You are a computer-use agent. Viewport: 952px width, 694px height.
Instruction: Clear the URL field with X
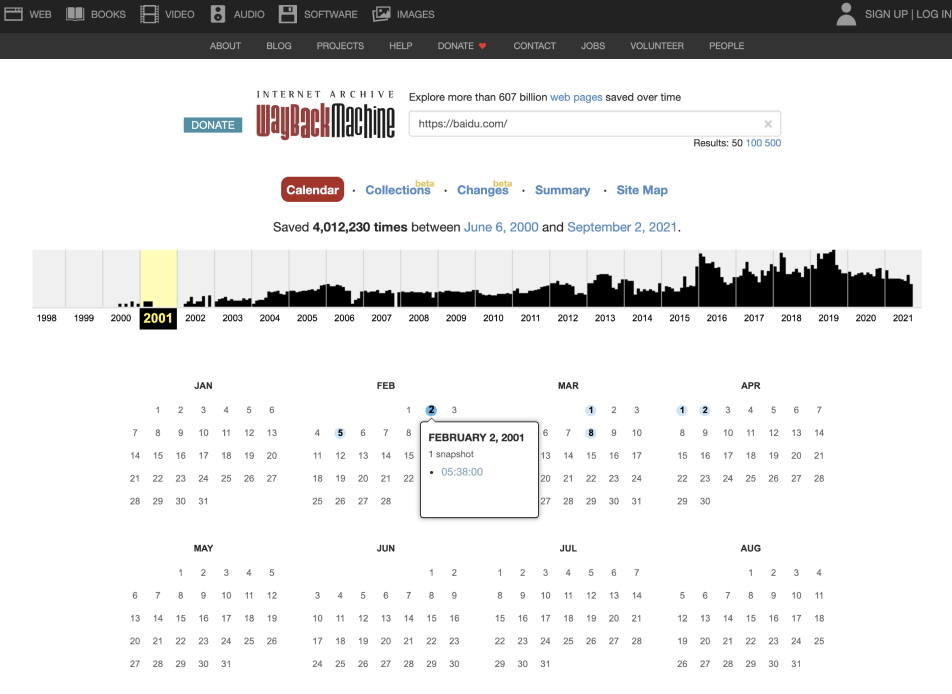[x=768, y=124]
